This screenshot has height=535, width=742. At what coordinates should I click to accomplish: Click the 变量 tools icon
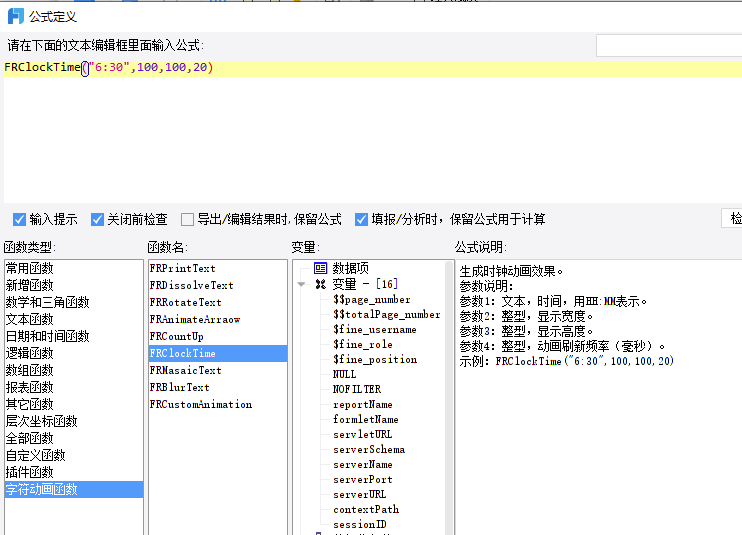pyautogui.click(x=320, y=284)
